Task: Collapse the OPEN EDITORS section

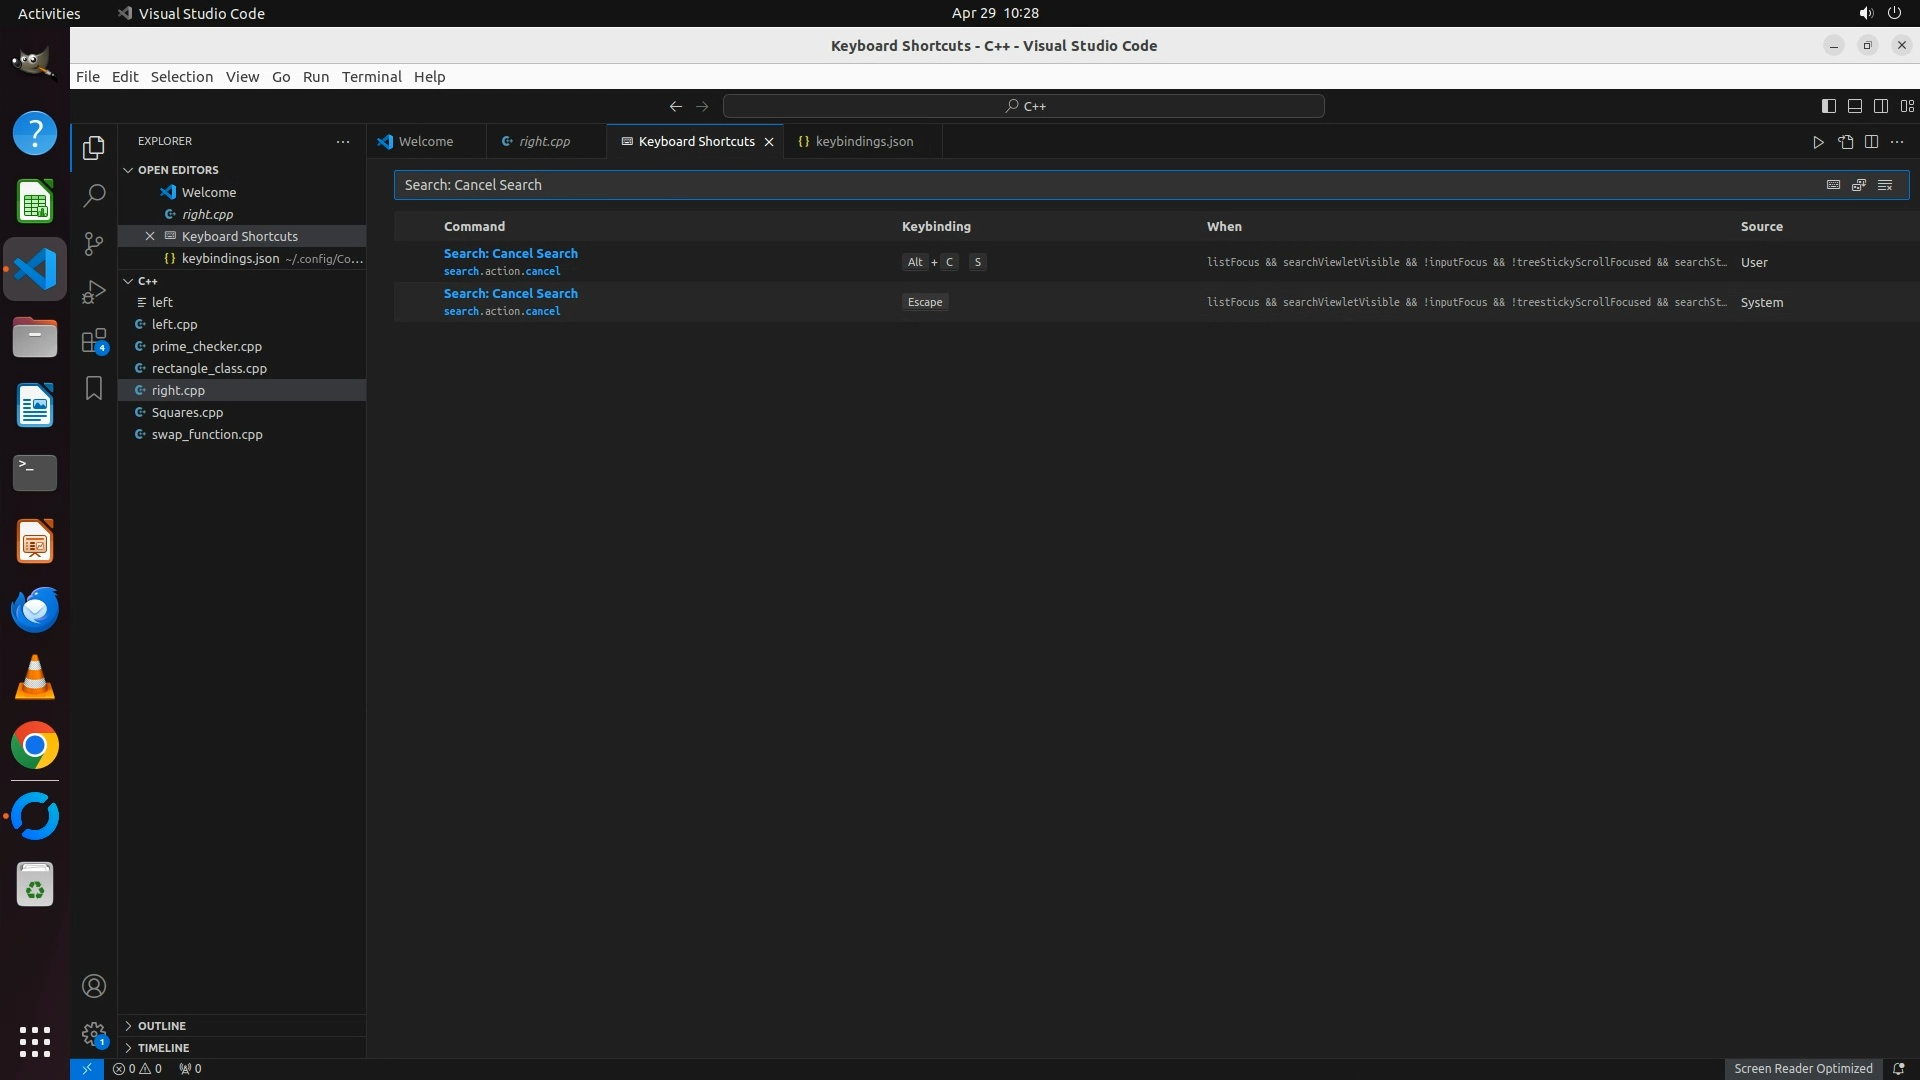Action: [x=178, y=170]
